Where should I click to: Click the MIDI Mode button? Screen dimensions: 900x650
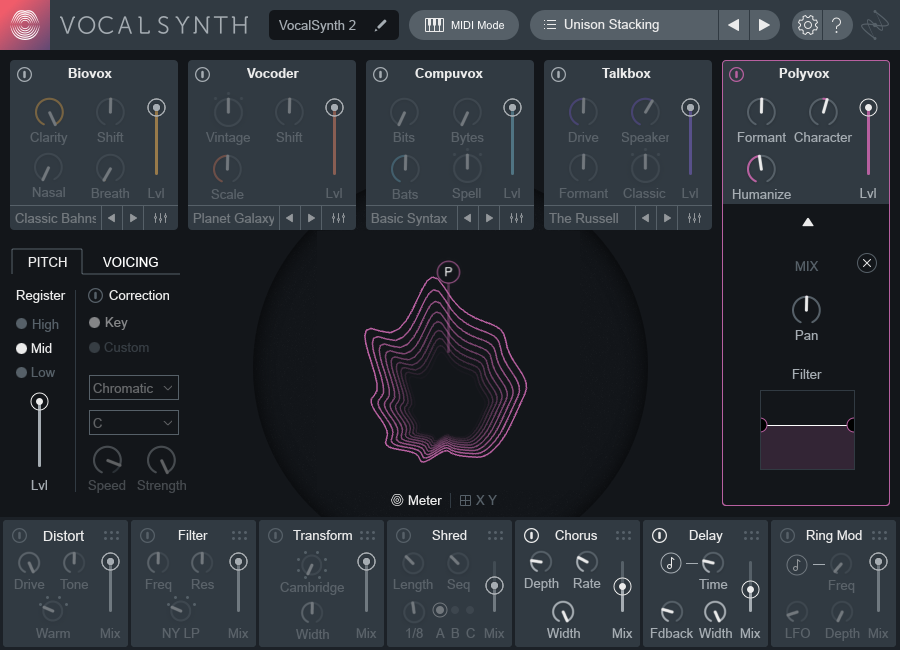(464, 25)
